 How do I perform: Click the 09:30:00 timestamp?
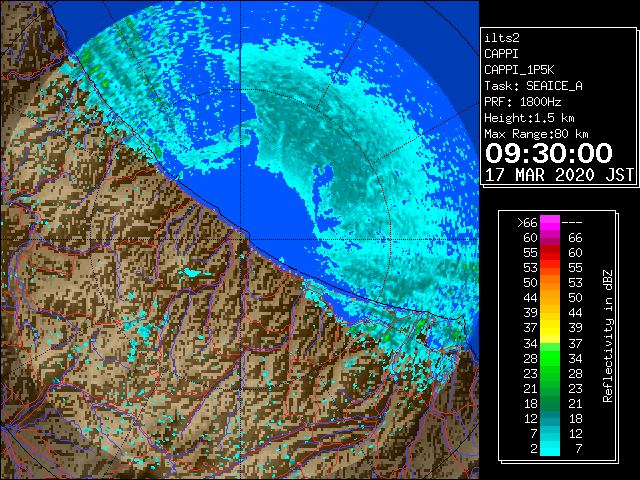[x=549, y=153]
